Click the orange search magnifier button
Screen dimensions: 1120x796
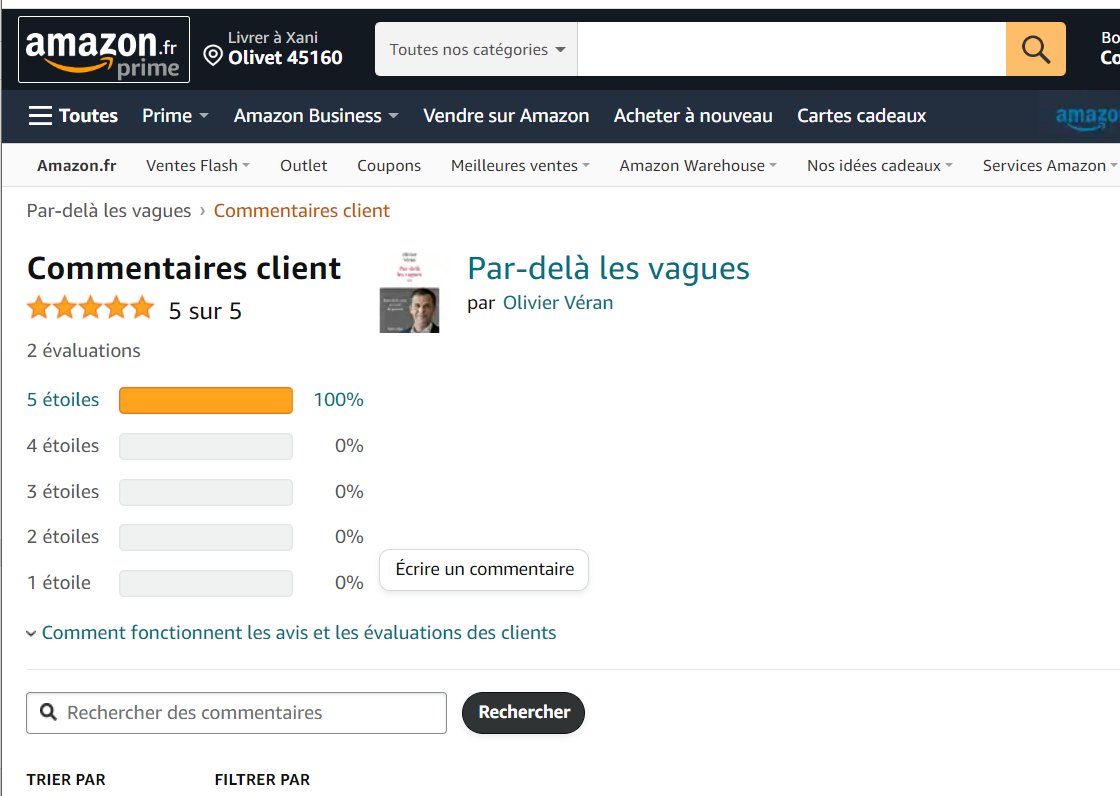point(1035,49)
